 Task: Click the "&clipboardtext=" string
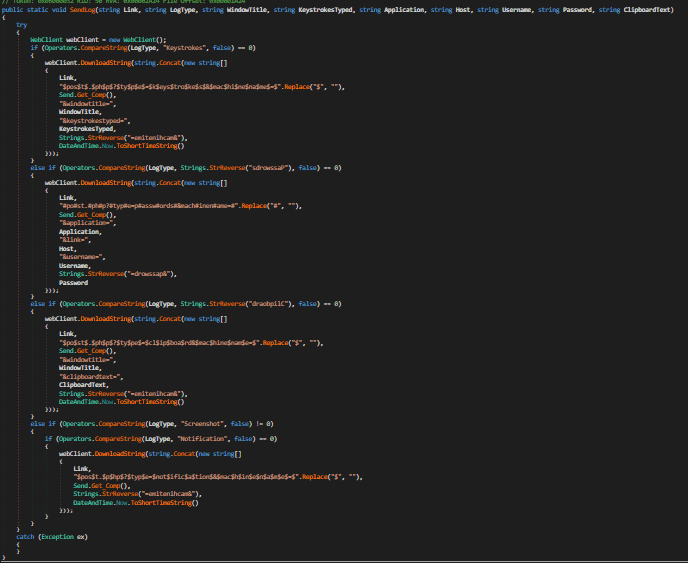(x=91, y=377)
